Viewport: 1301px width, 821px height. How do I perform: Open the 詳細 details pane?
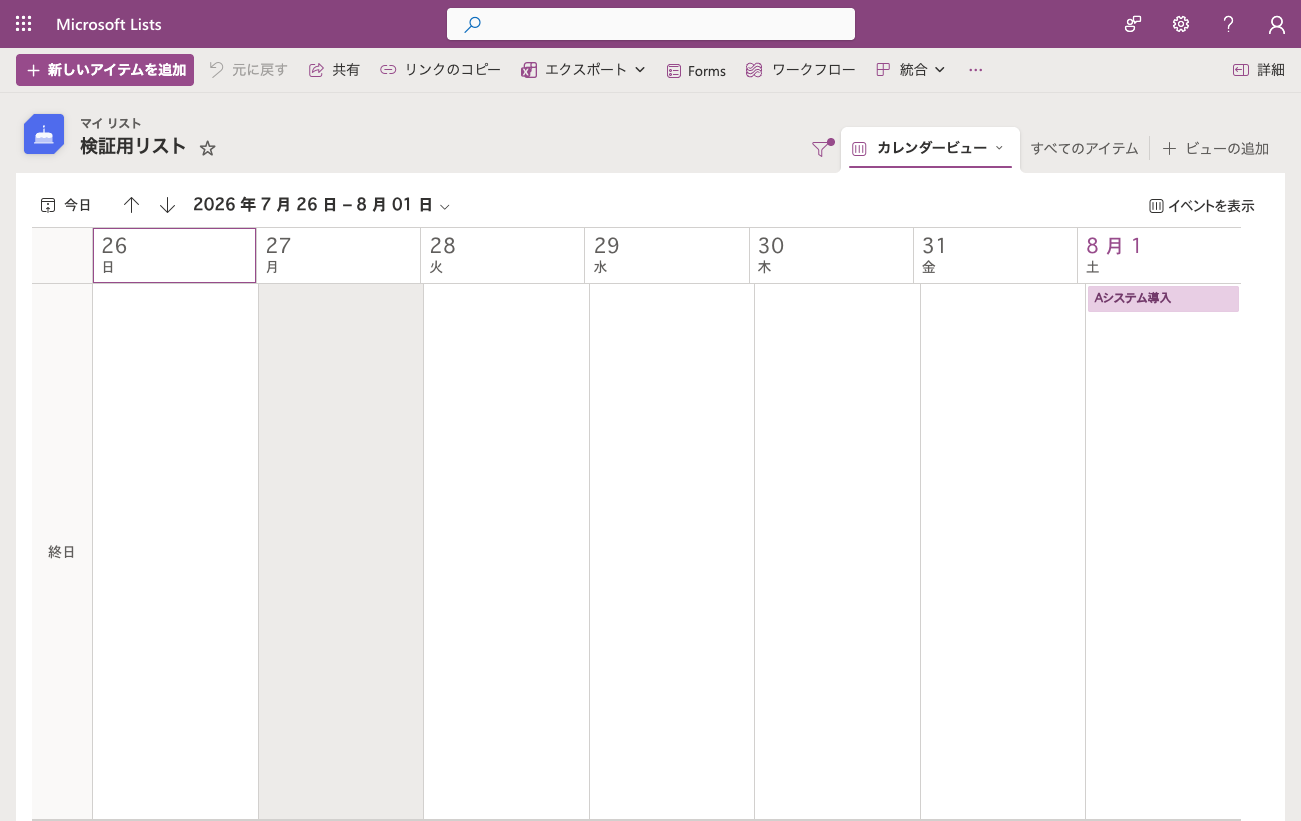1259,70
